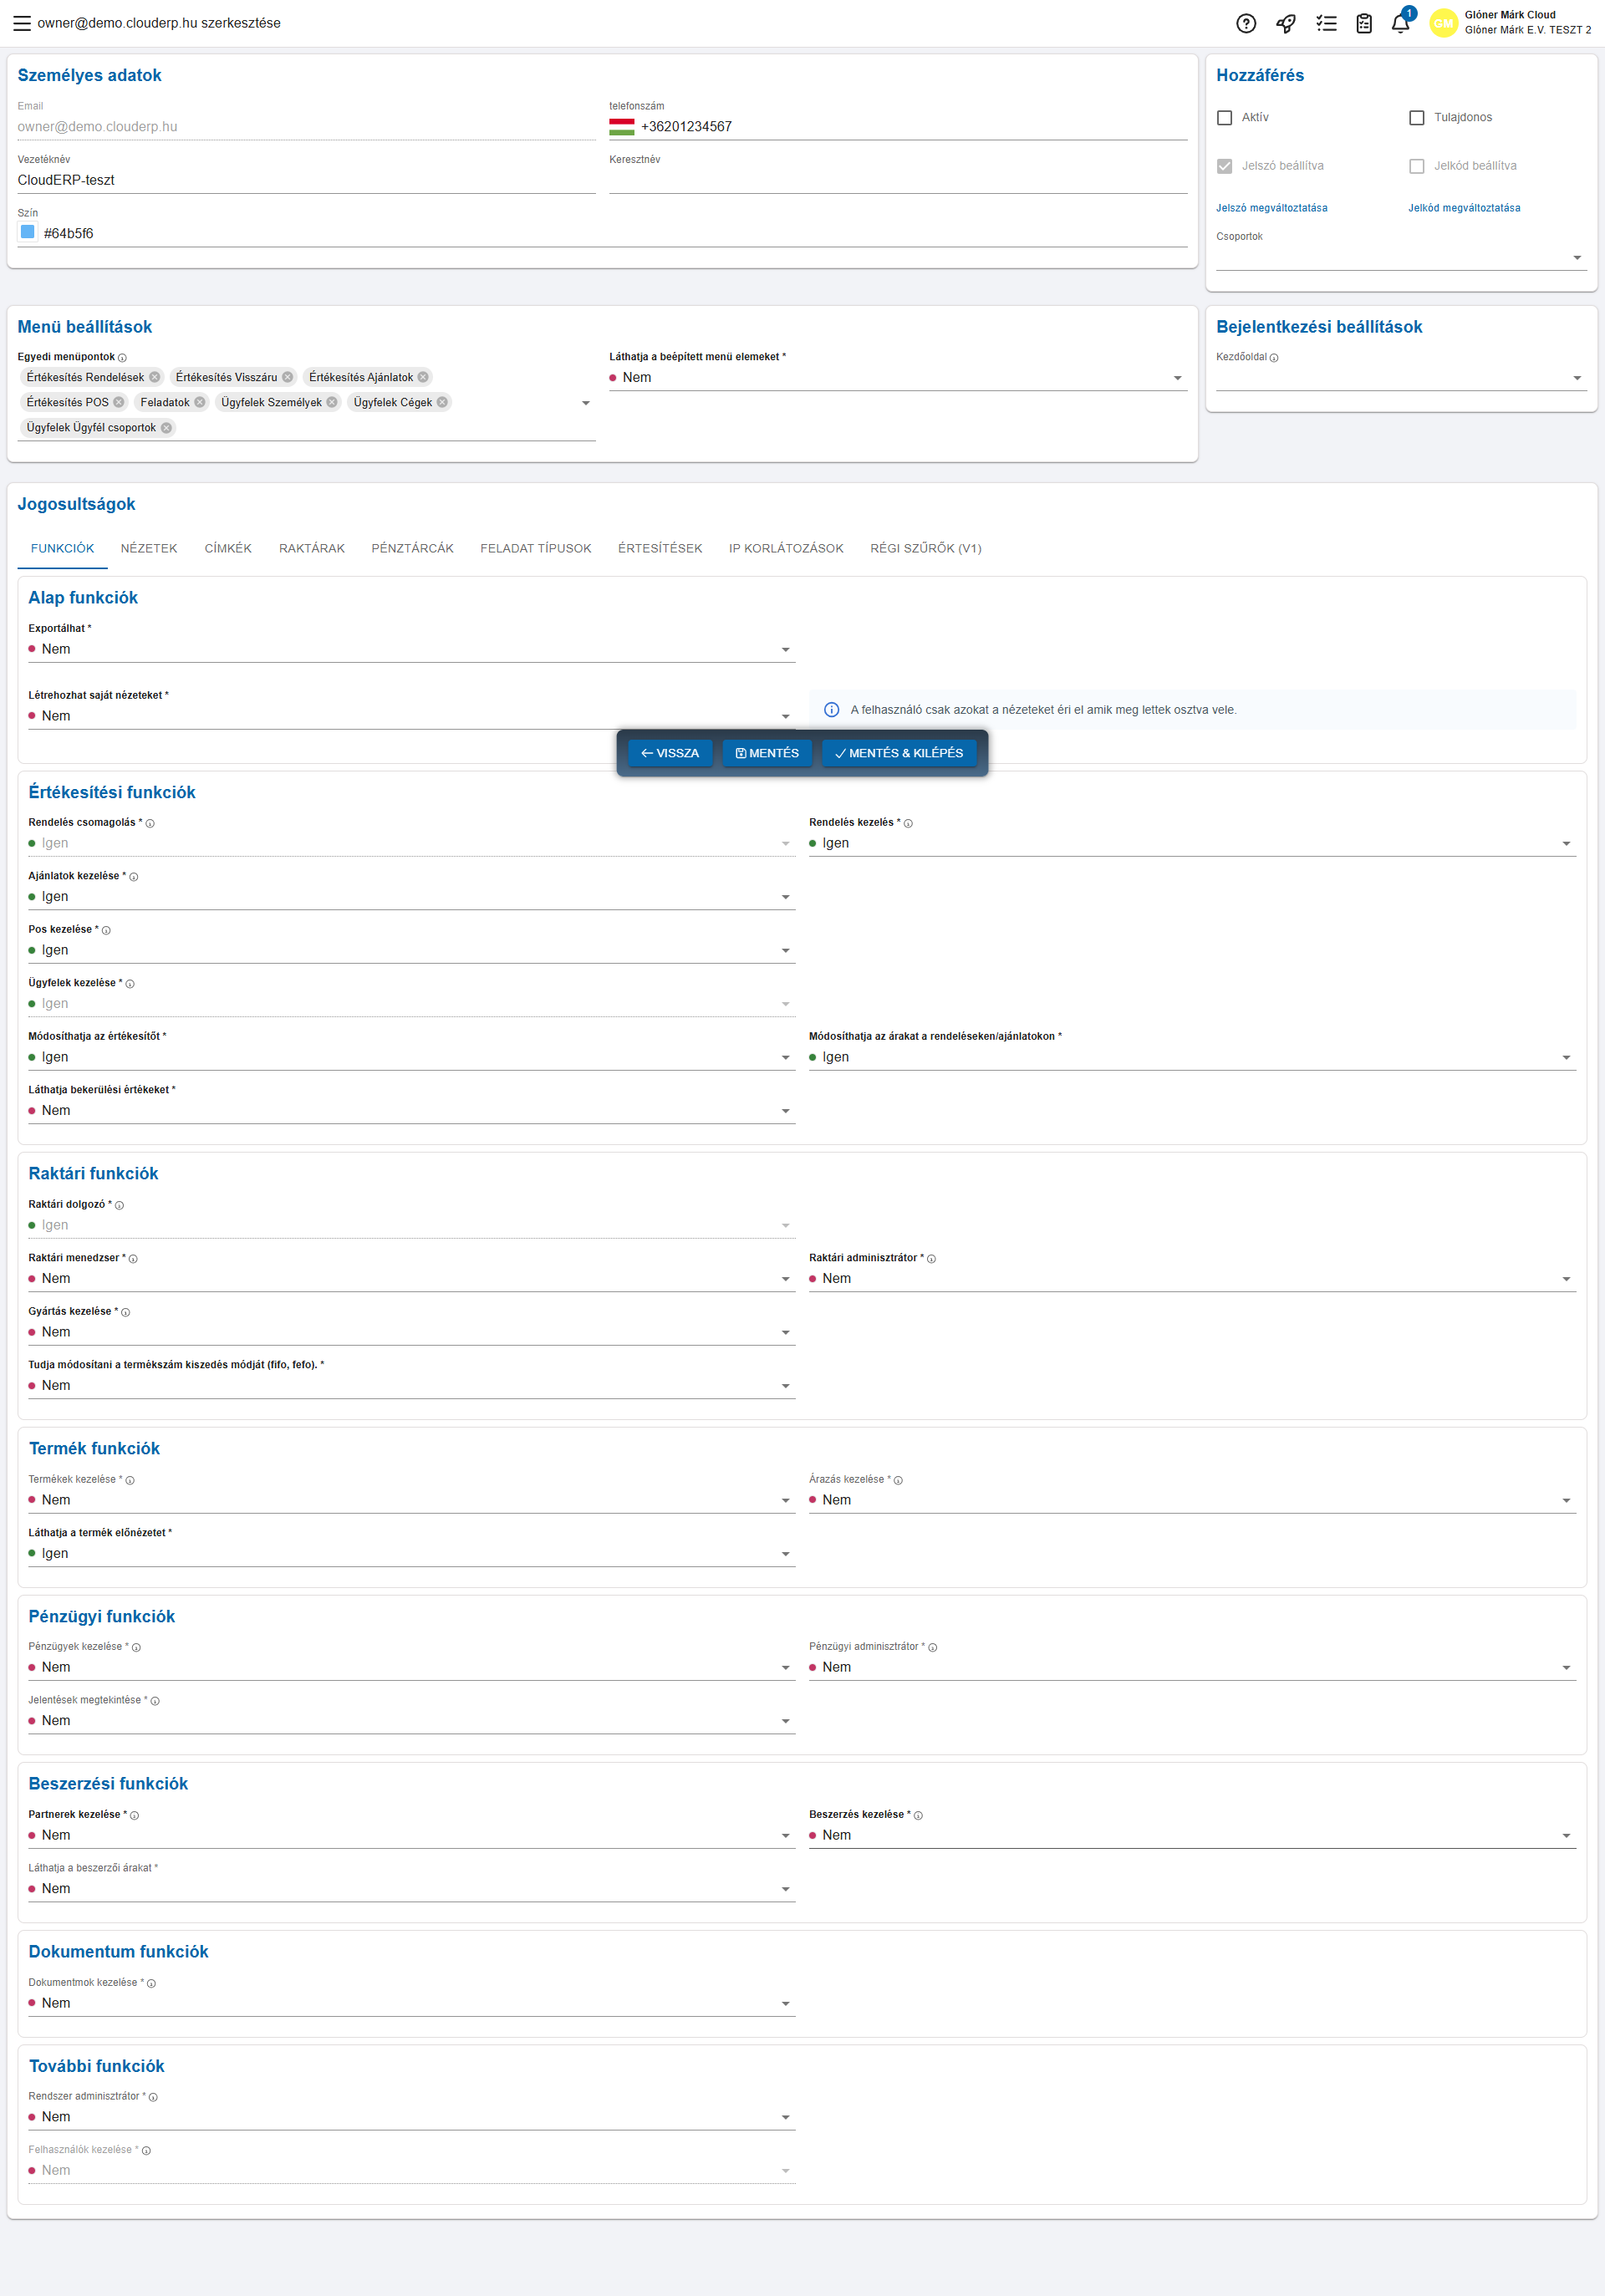Remove the Feladatok menu chip

click(200, 402)
